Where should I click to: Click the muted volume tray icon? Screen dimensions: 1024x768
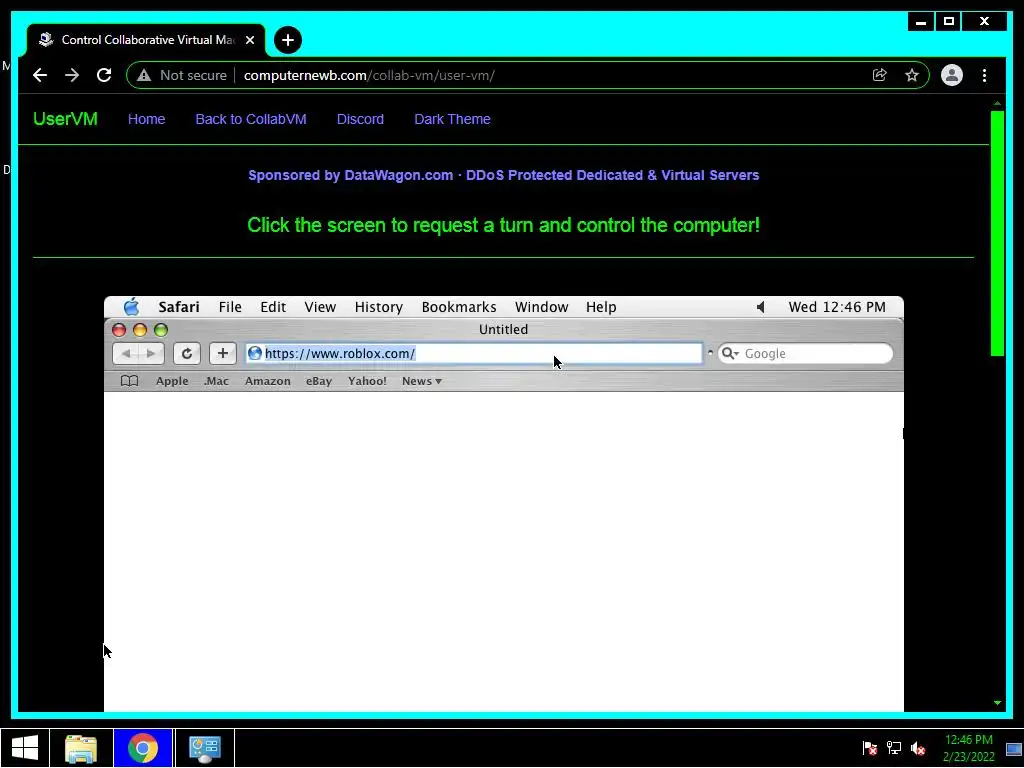918,748
